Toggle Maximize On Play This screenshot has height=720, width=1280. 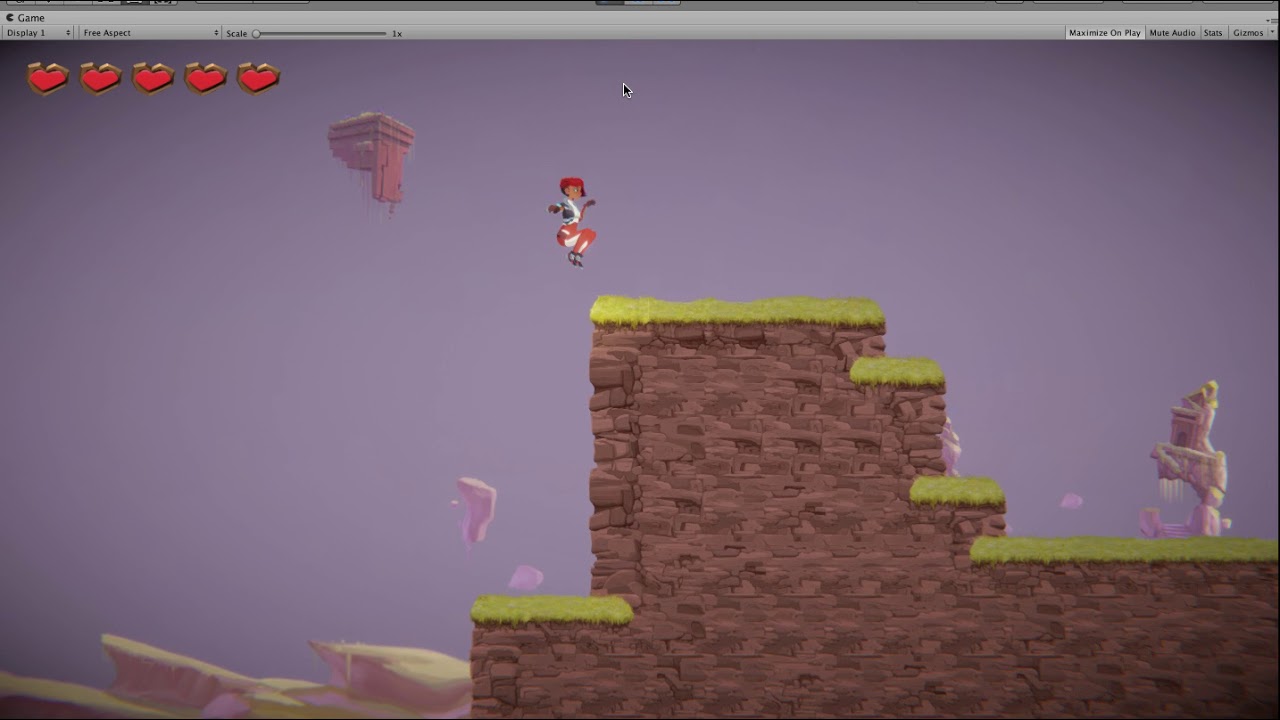(1104, 33)
